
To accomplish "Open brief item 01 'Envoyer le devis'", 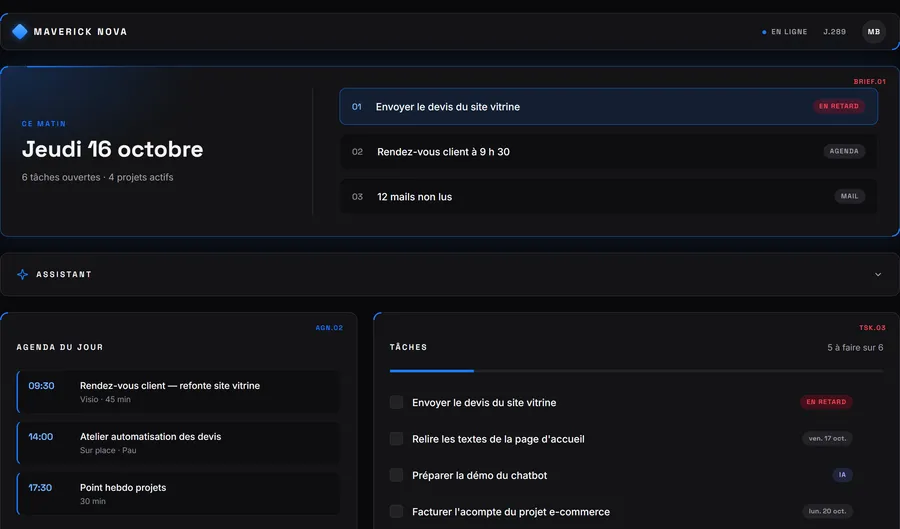I will (608, 106).
